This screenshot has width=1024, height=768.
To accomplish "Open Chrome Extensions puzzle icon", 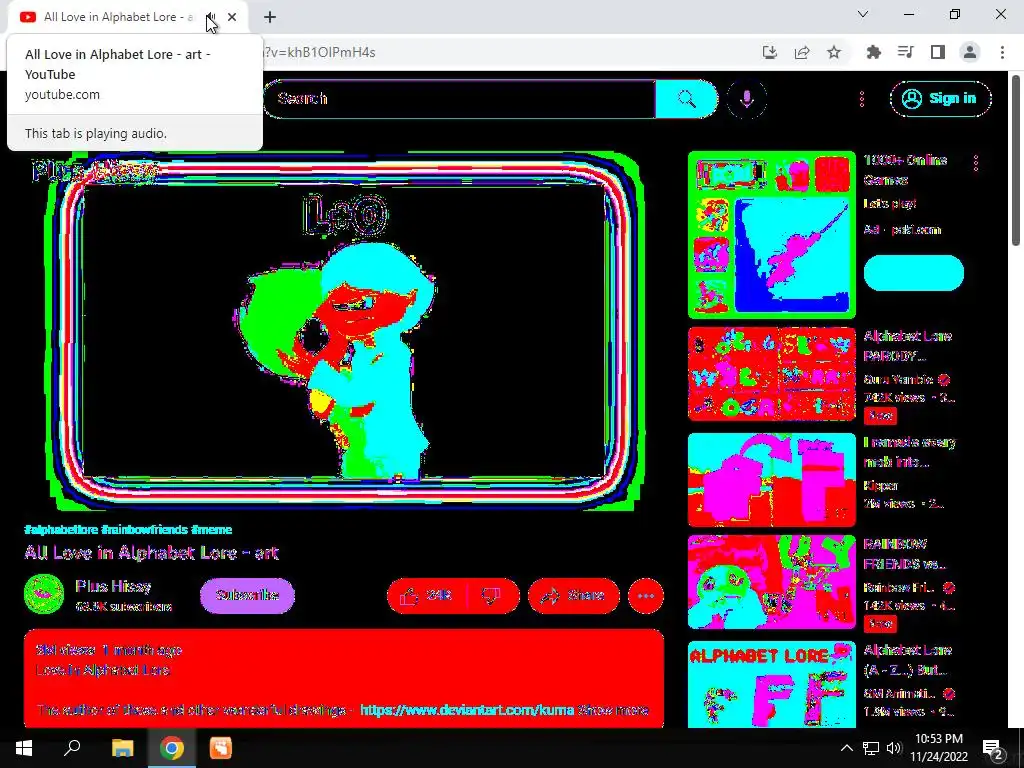I will click(x=873, y=52).
